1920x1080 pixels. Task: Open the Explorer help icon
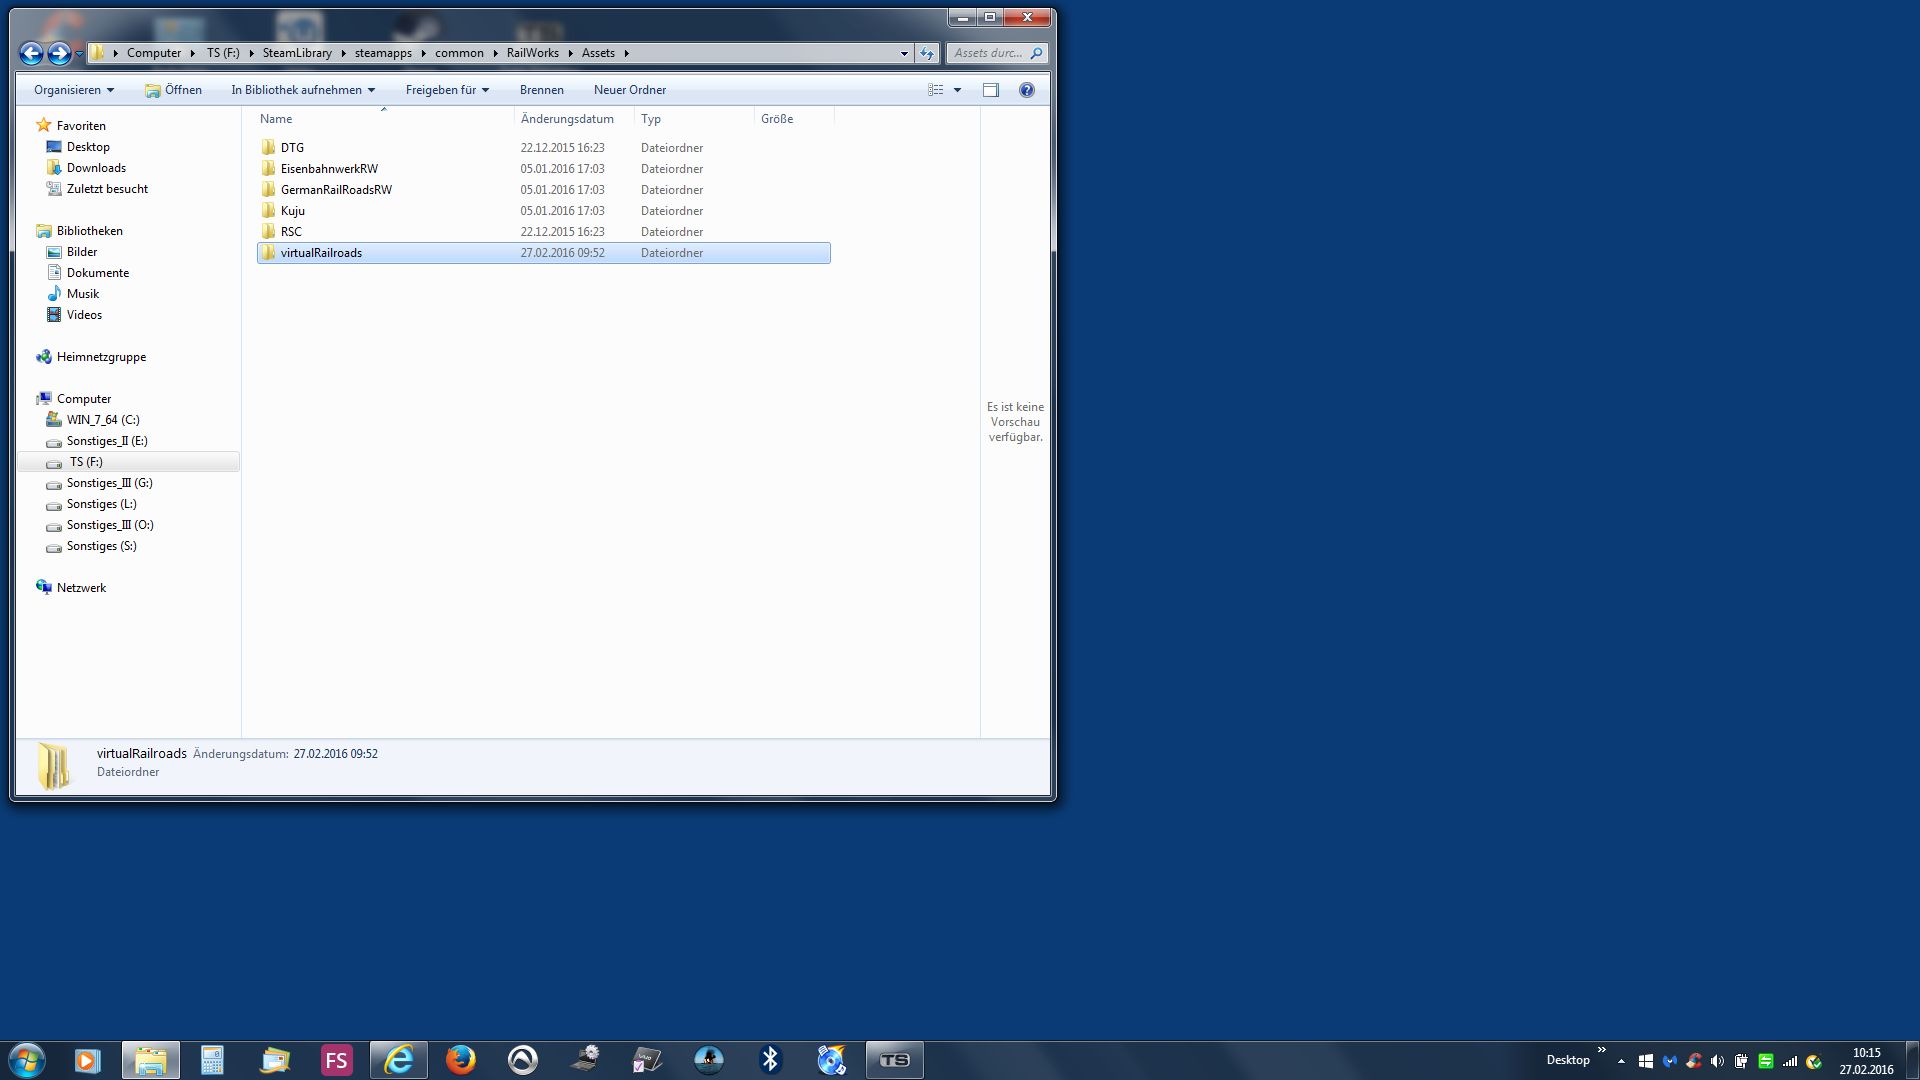pyautogui.click(x=1026, y=90)
